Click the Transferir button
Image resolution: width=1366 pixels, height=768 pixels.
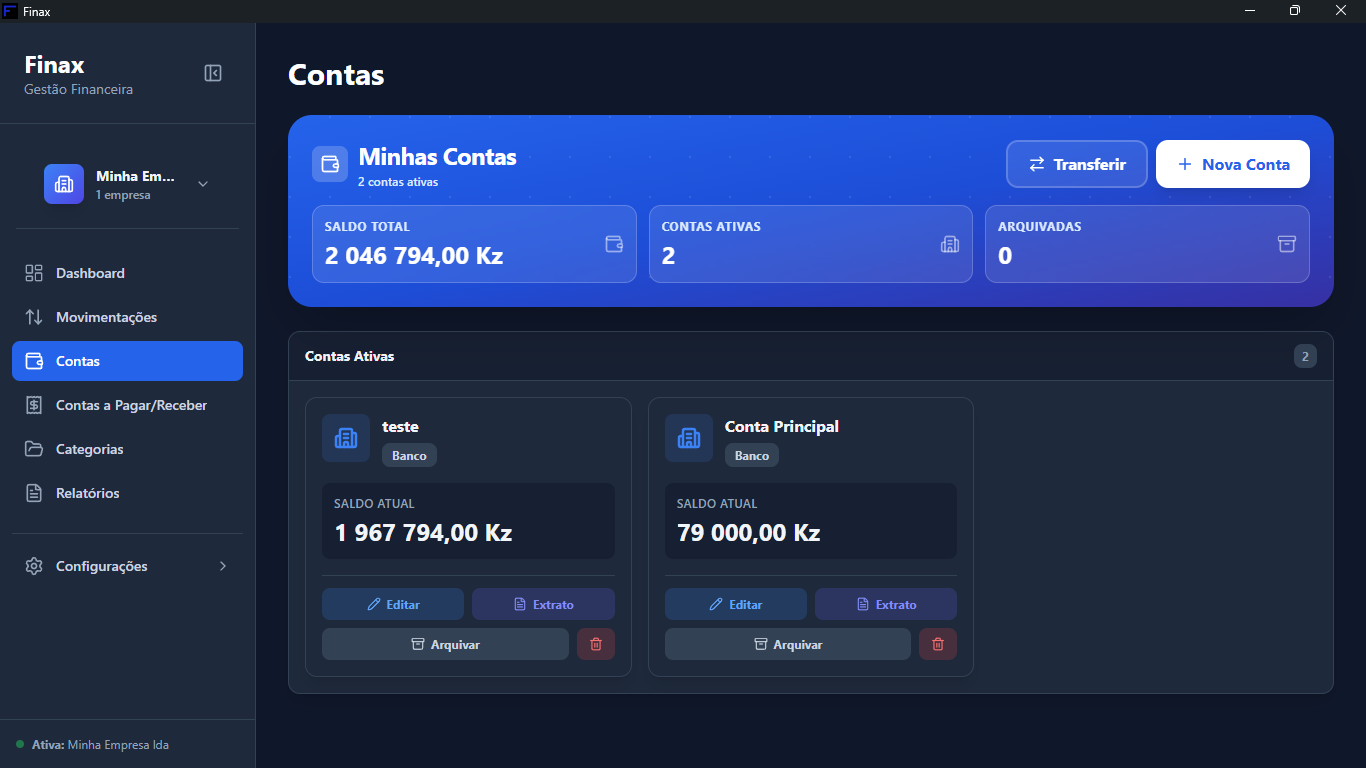pyautogui.click(x=1077, y=164)
